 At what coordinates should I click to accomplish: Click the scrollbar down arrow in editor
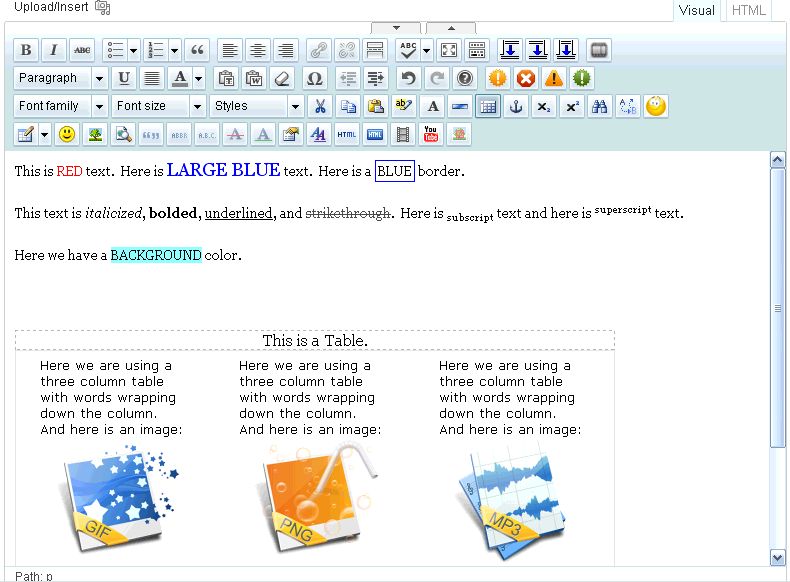(778, 557)
